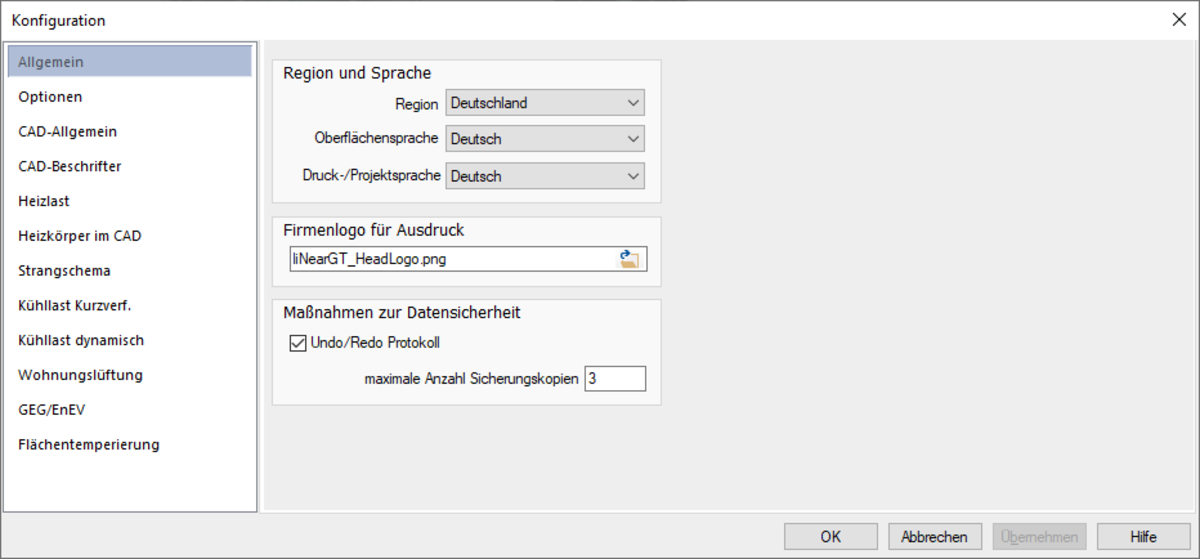This screenshot has height=559, width=1200.
Task: Open Hilfe for this dialog
Action: (x=1143, y=537)
